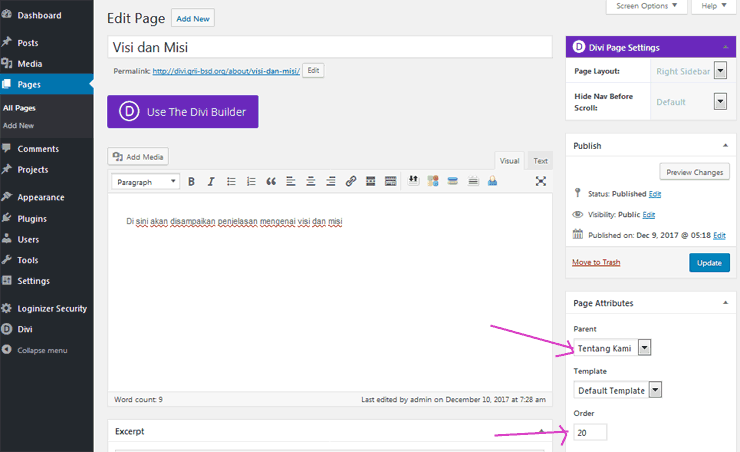The width and height of the screenshot is (740, 452).
Task: Insert a bulleted list
Action: pyautogui.click(x=231, y=182)
